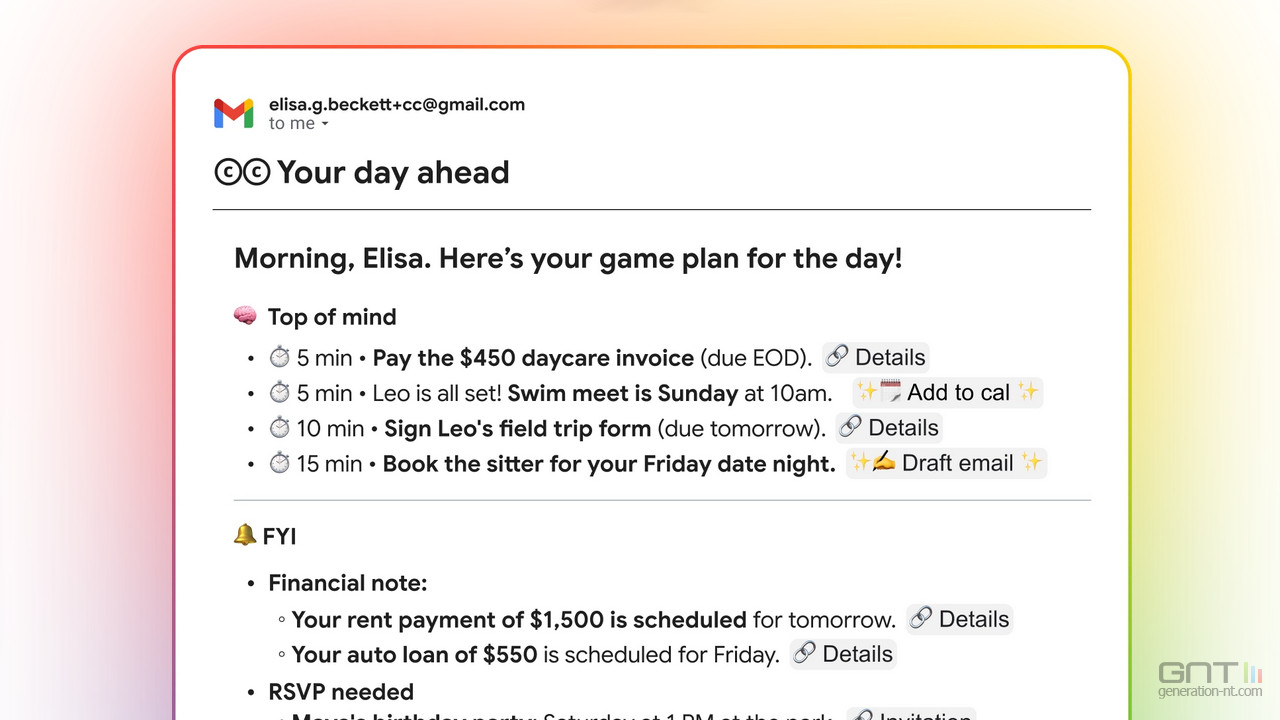This screenshot has width=1280, height=720.
Task: Click the bell icon beside FYI
Action: point(244,536)
